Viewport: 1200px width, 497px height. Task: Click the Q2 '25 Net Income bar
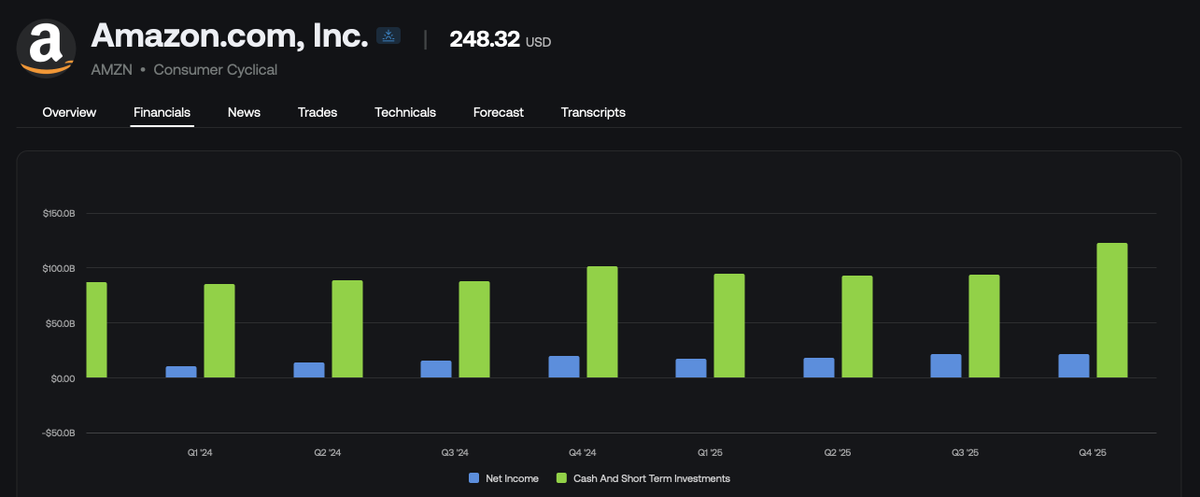click(x=819, y=368)
